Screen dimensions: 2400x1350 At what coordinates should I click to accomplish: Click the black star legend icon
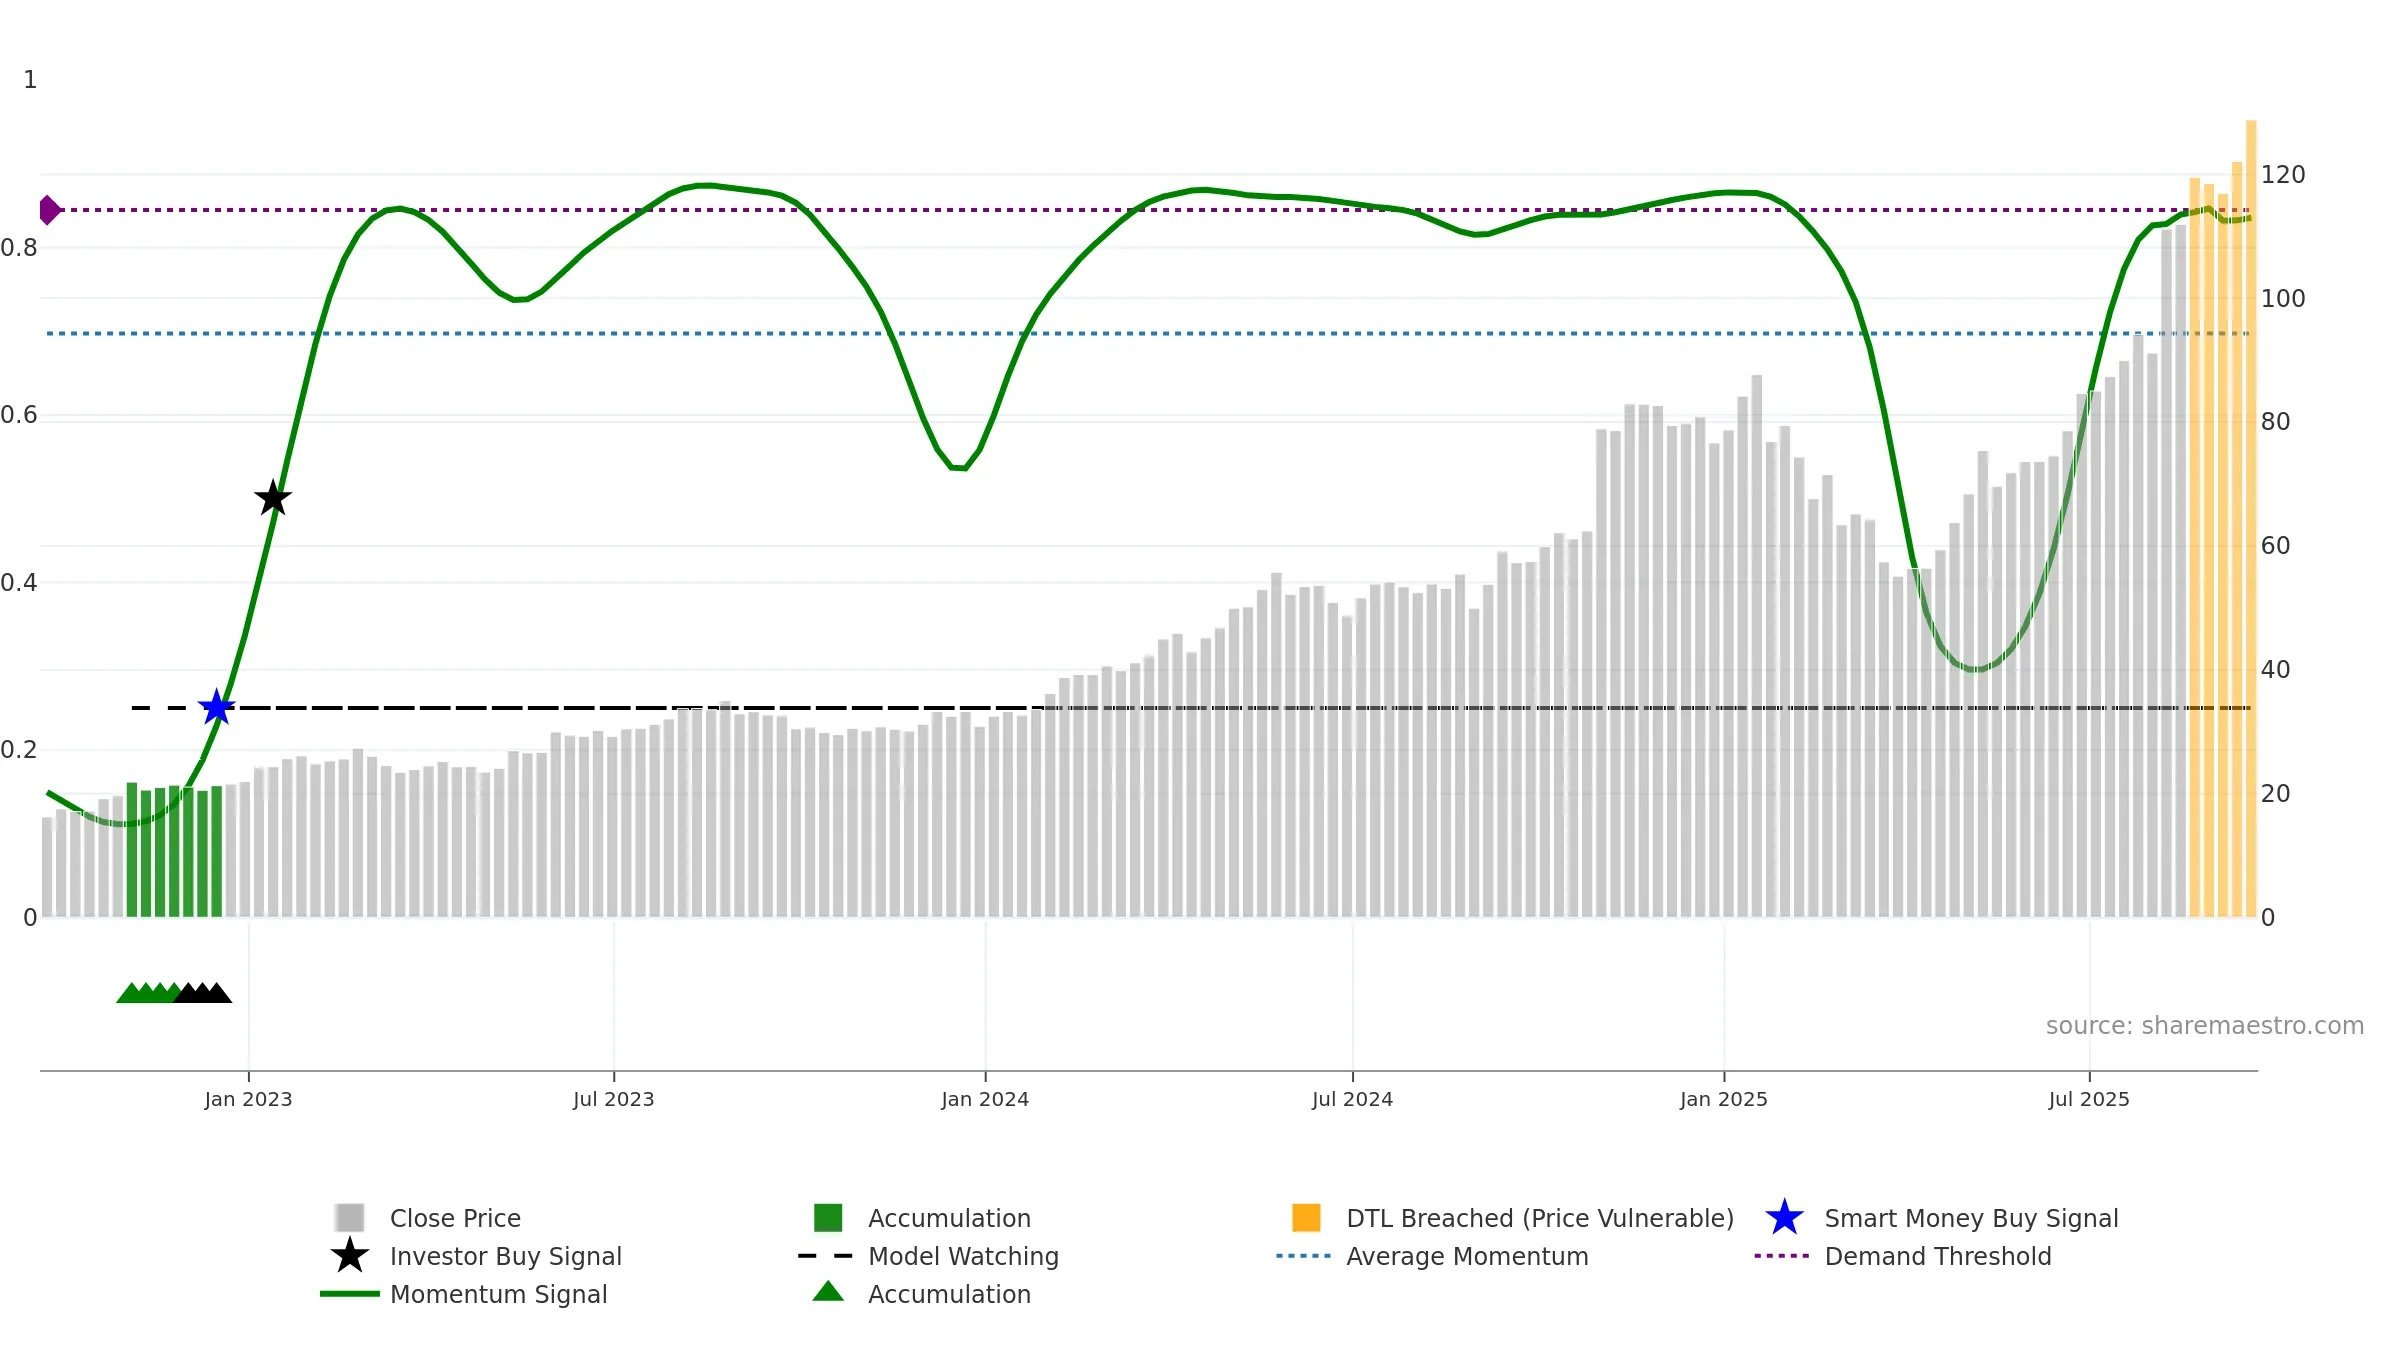tap(350, 1256)
